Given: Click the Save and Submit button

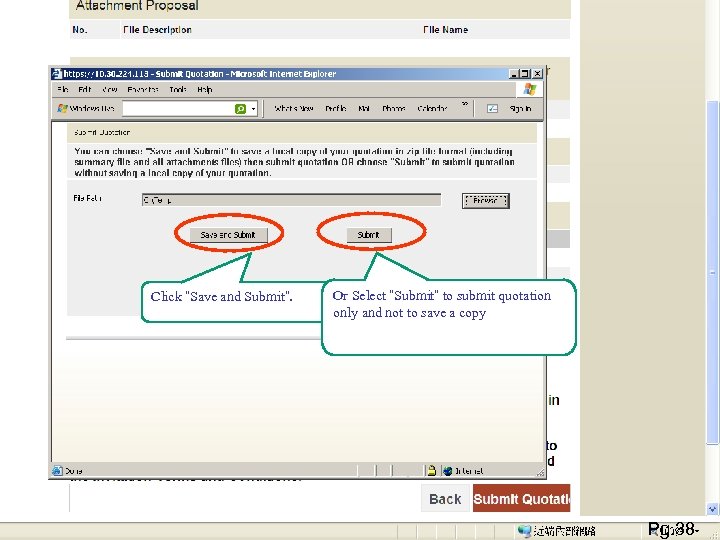Looking at the screenshot, I should pyautogui.click(x=228, y=235).
